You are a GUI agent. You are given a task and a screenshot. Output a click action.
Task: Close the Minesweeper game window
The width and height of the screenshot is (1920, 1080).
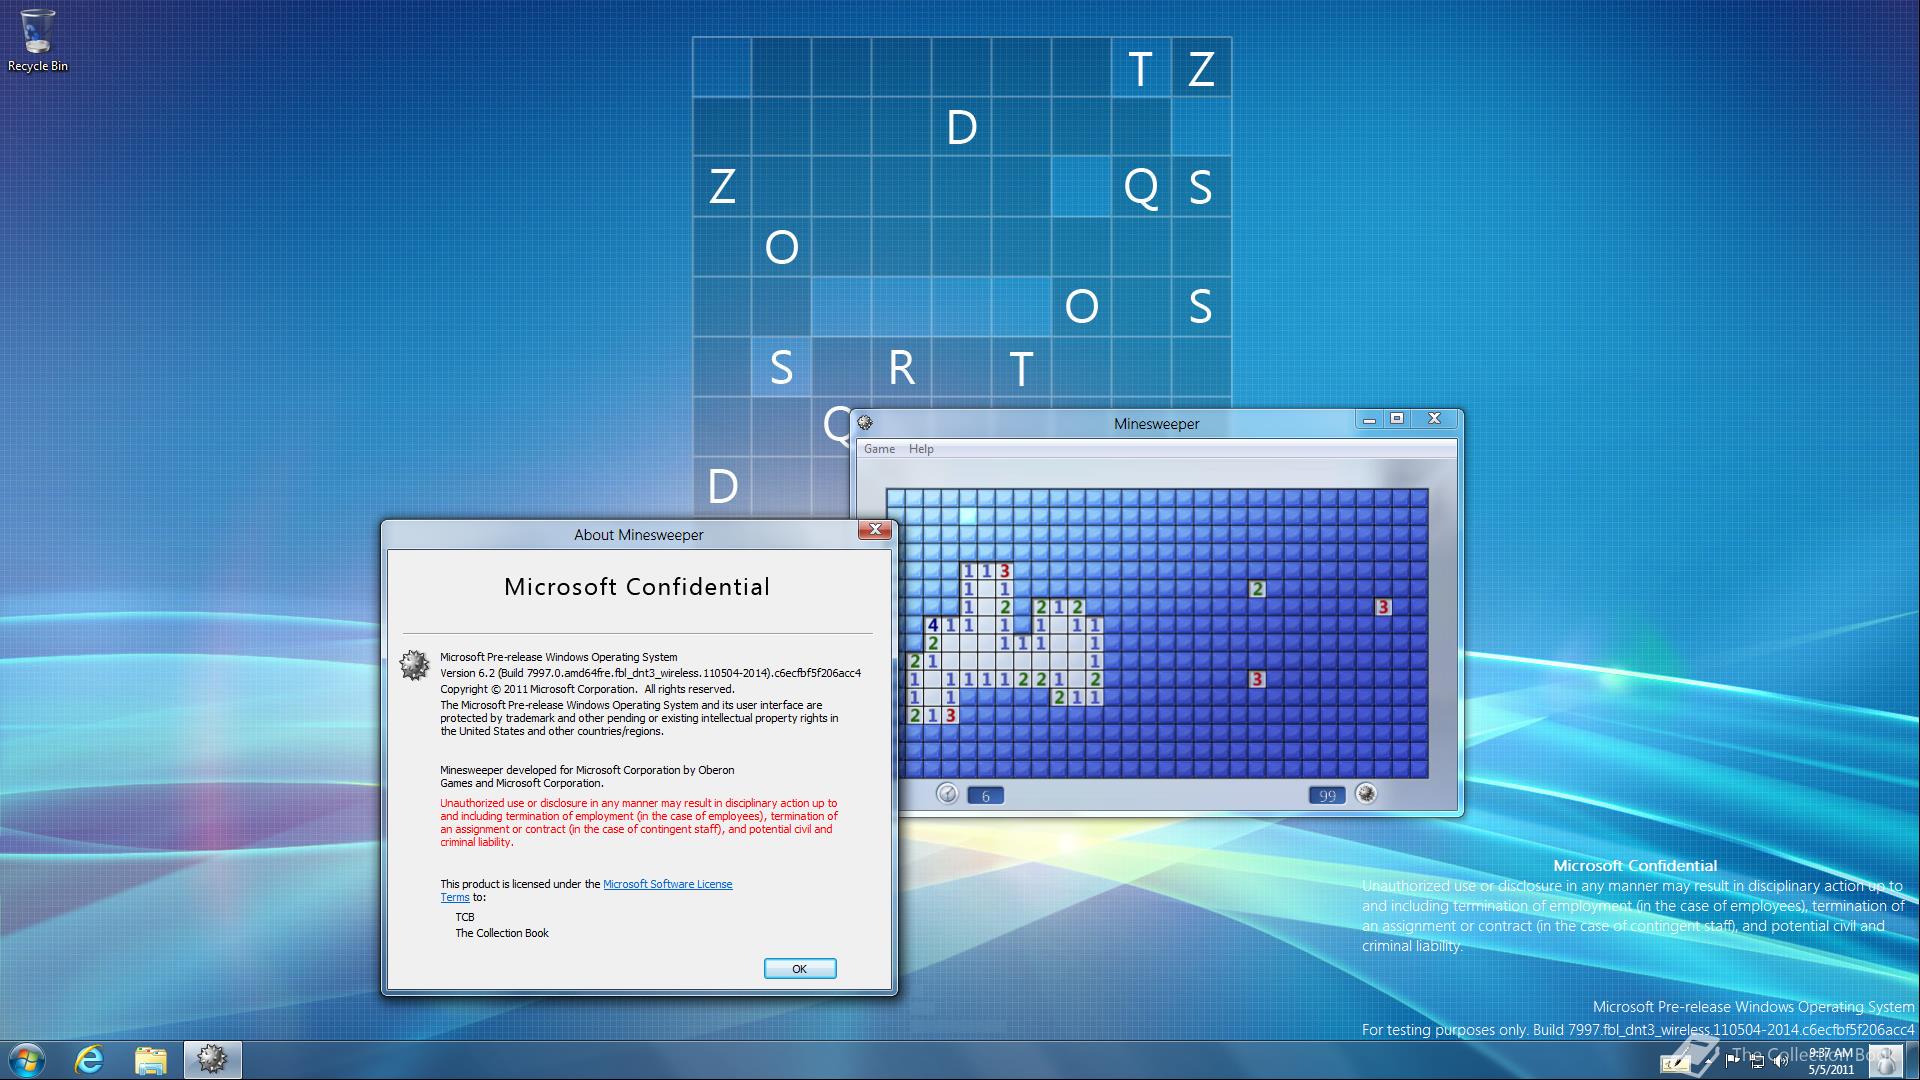point(1435,419)
